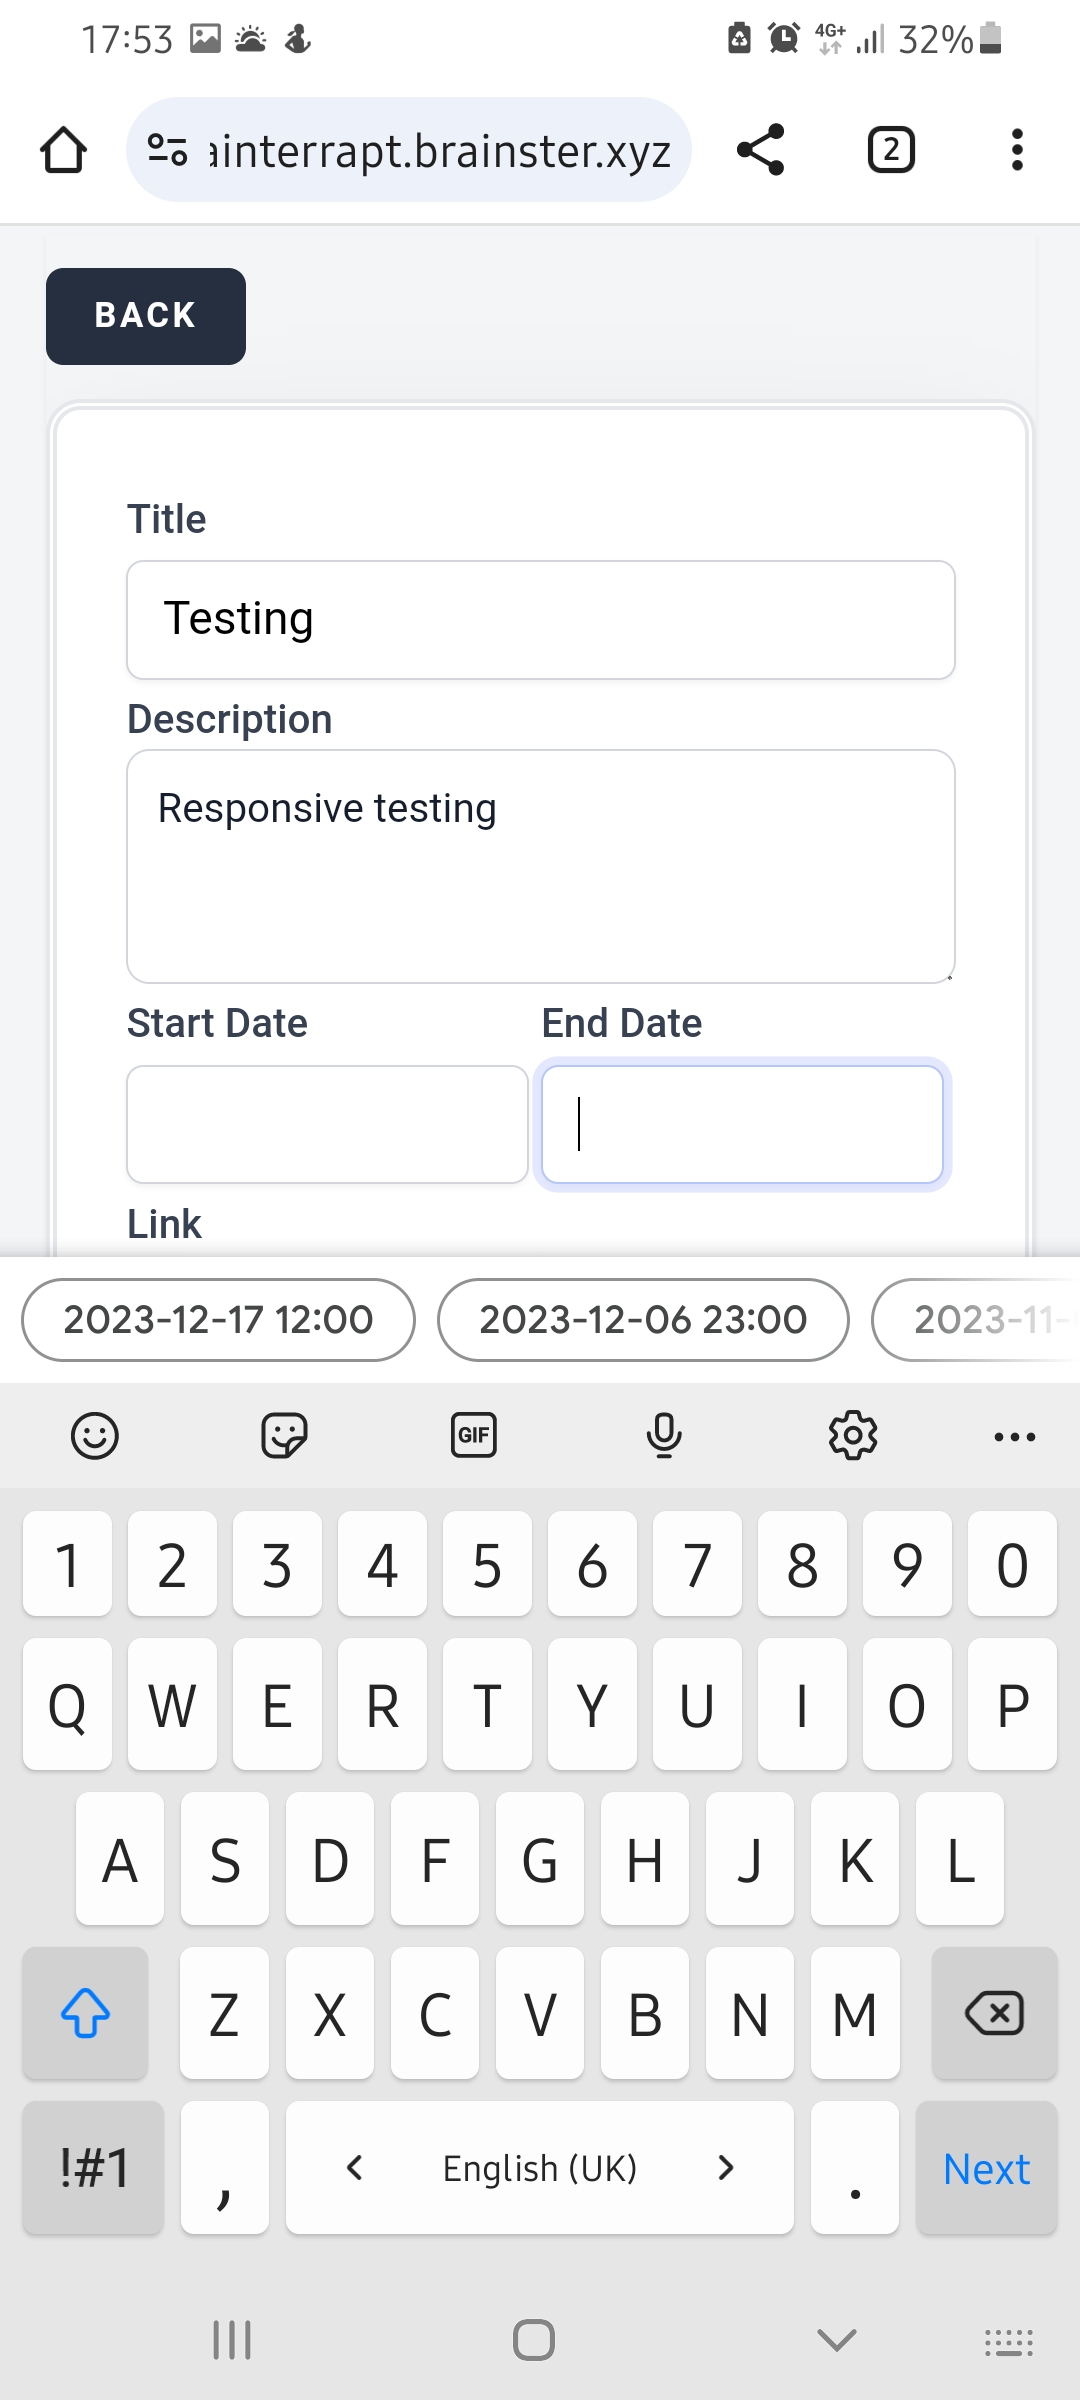Open the emoji keyboard panel

[95, 1436]
